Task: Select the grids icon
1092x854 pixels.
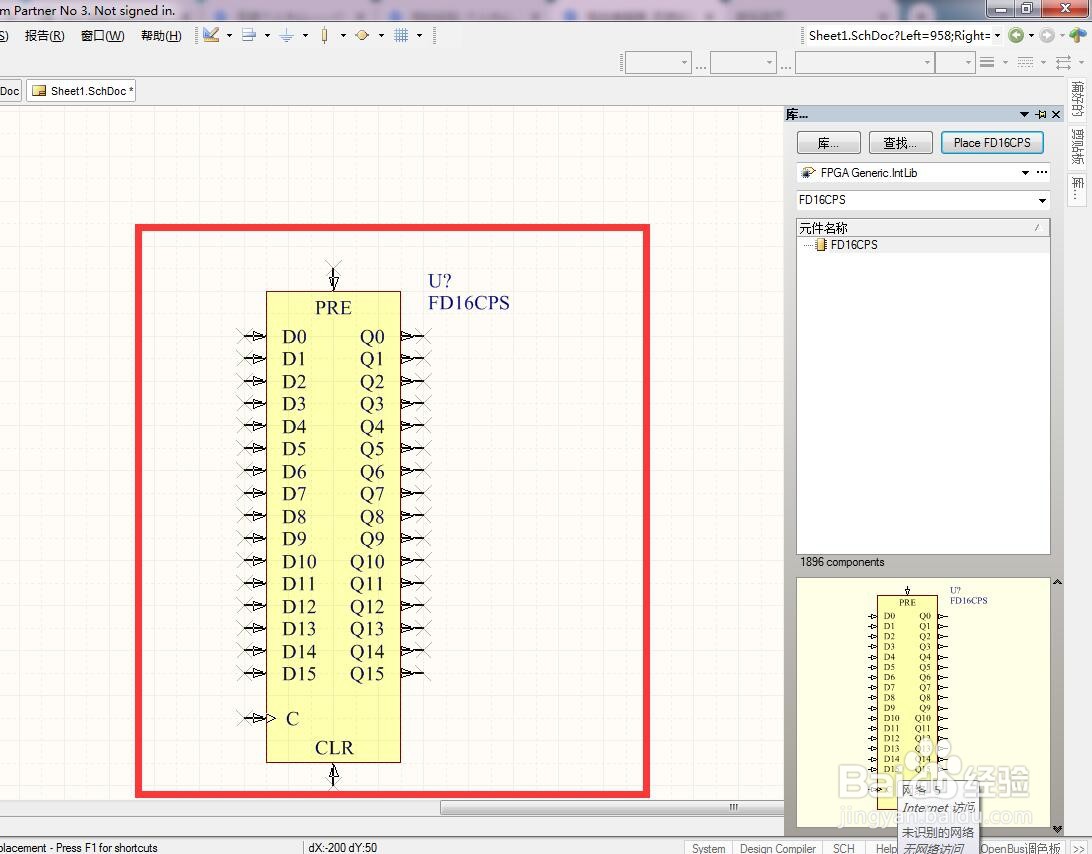Action: 401,35
